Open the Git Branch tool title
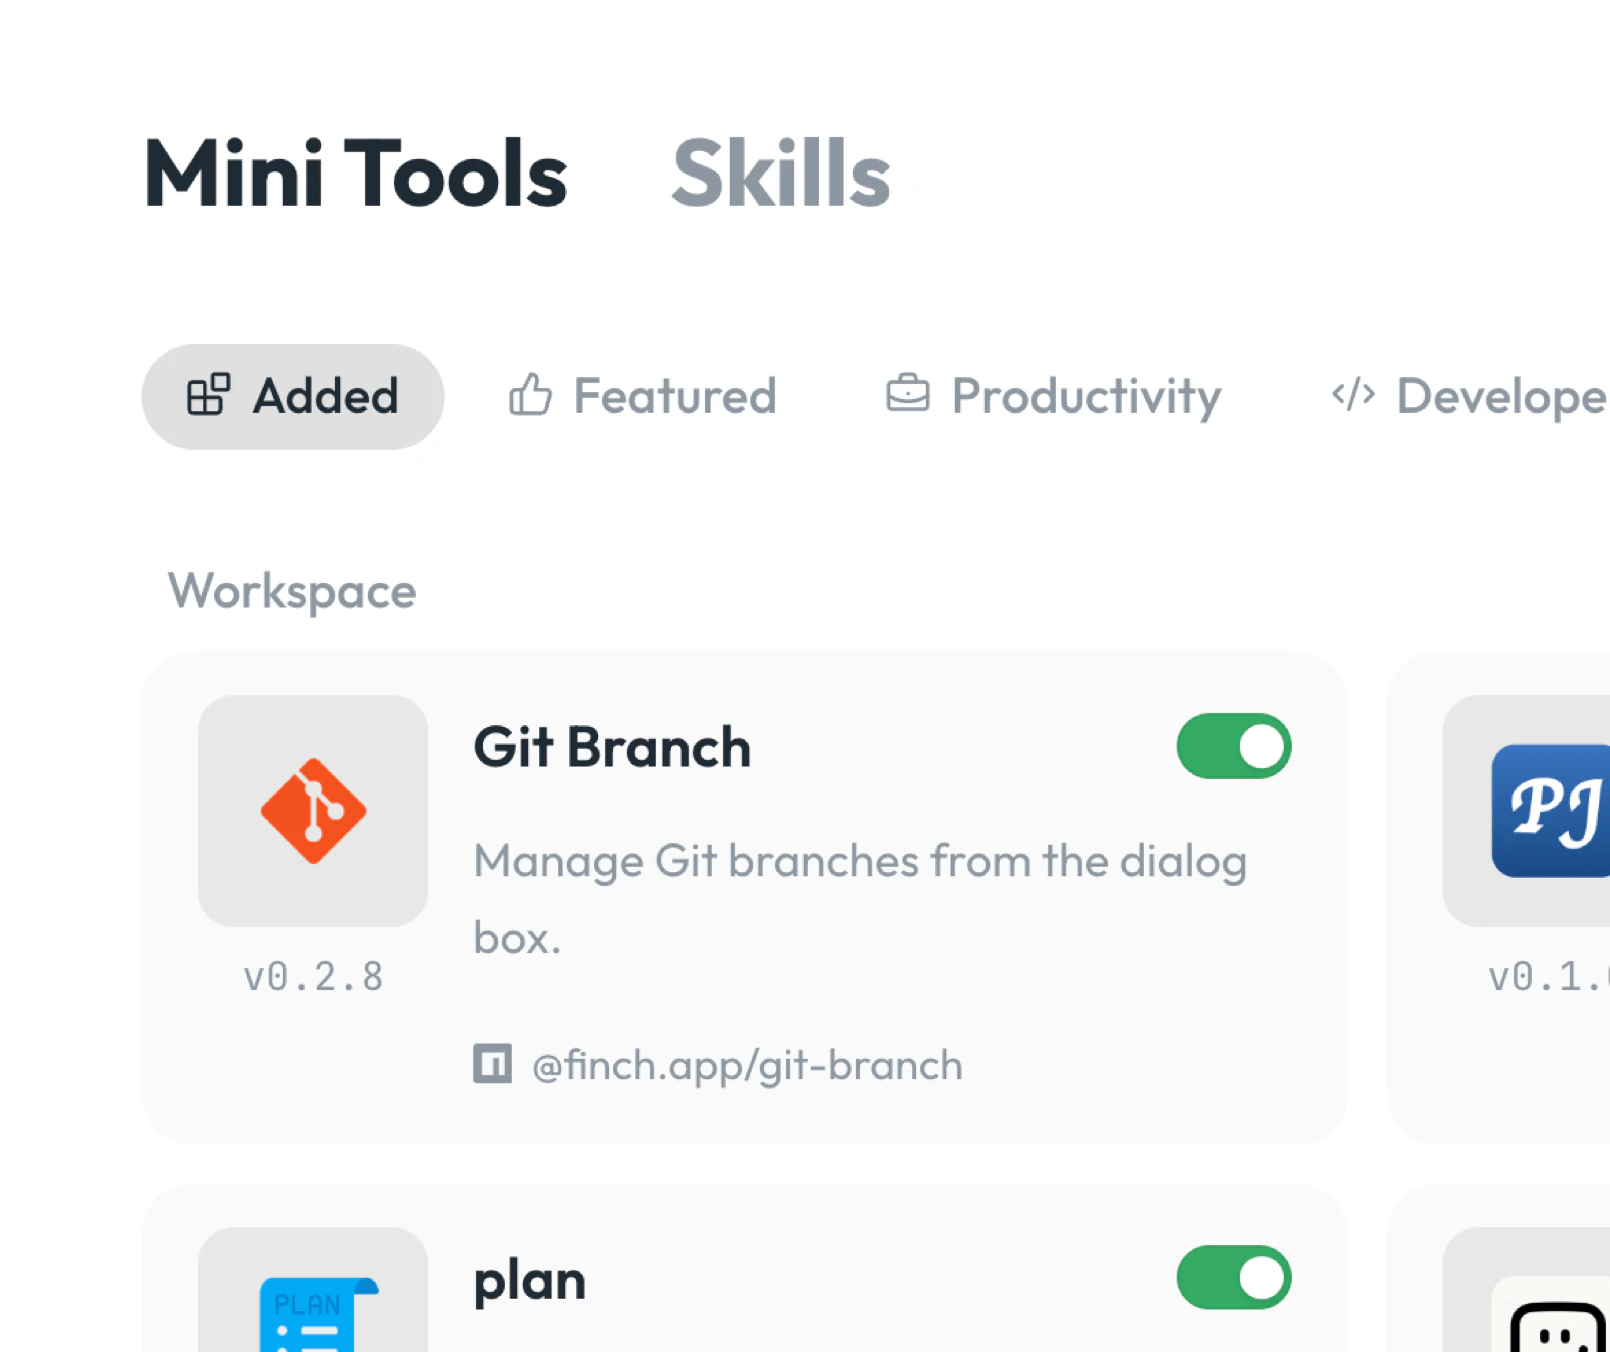This screenshot has height=1352, width=1610. 612,747
